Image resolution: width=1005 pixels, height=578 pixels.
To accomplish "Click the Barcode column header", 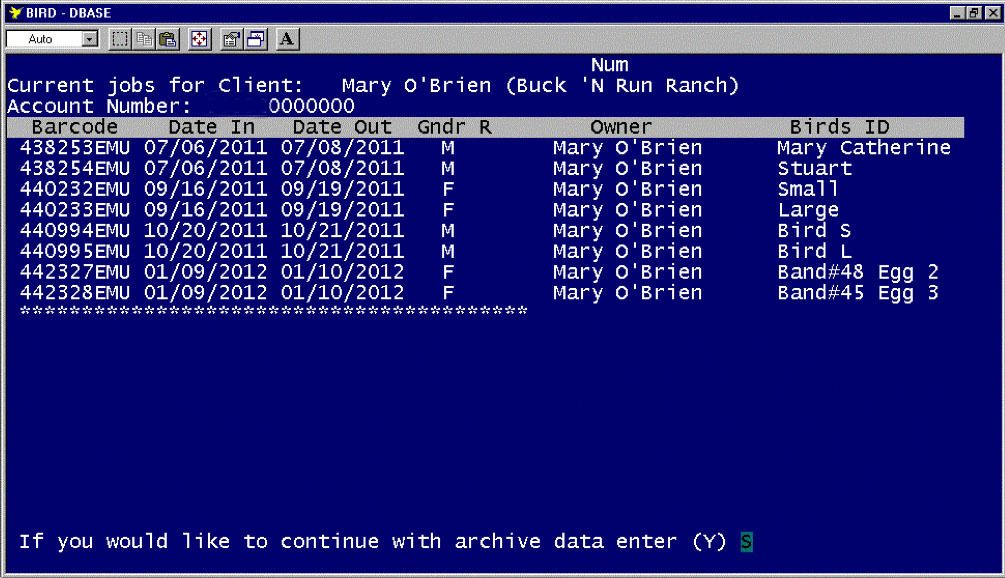I will [x=75, y=127].
